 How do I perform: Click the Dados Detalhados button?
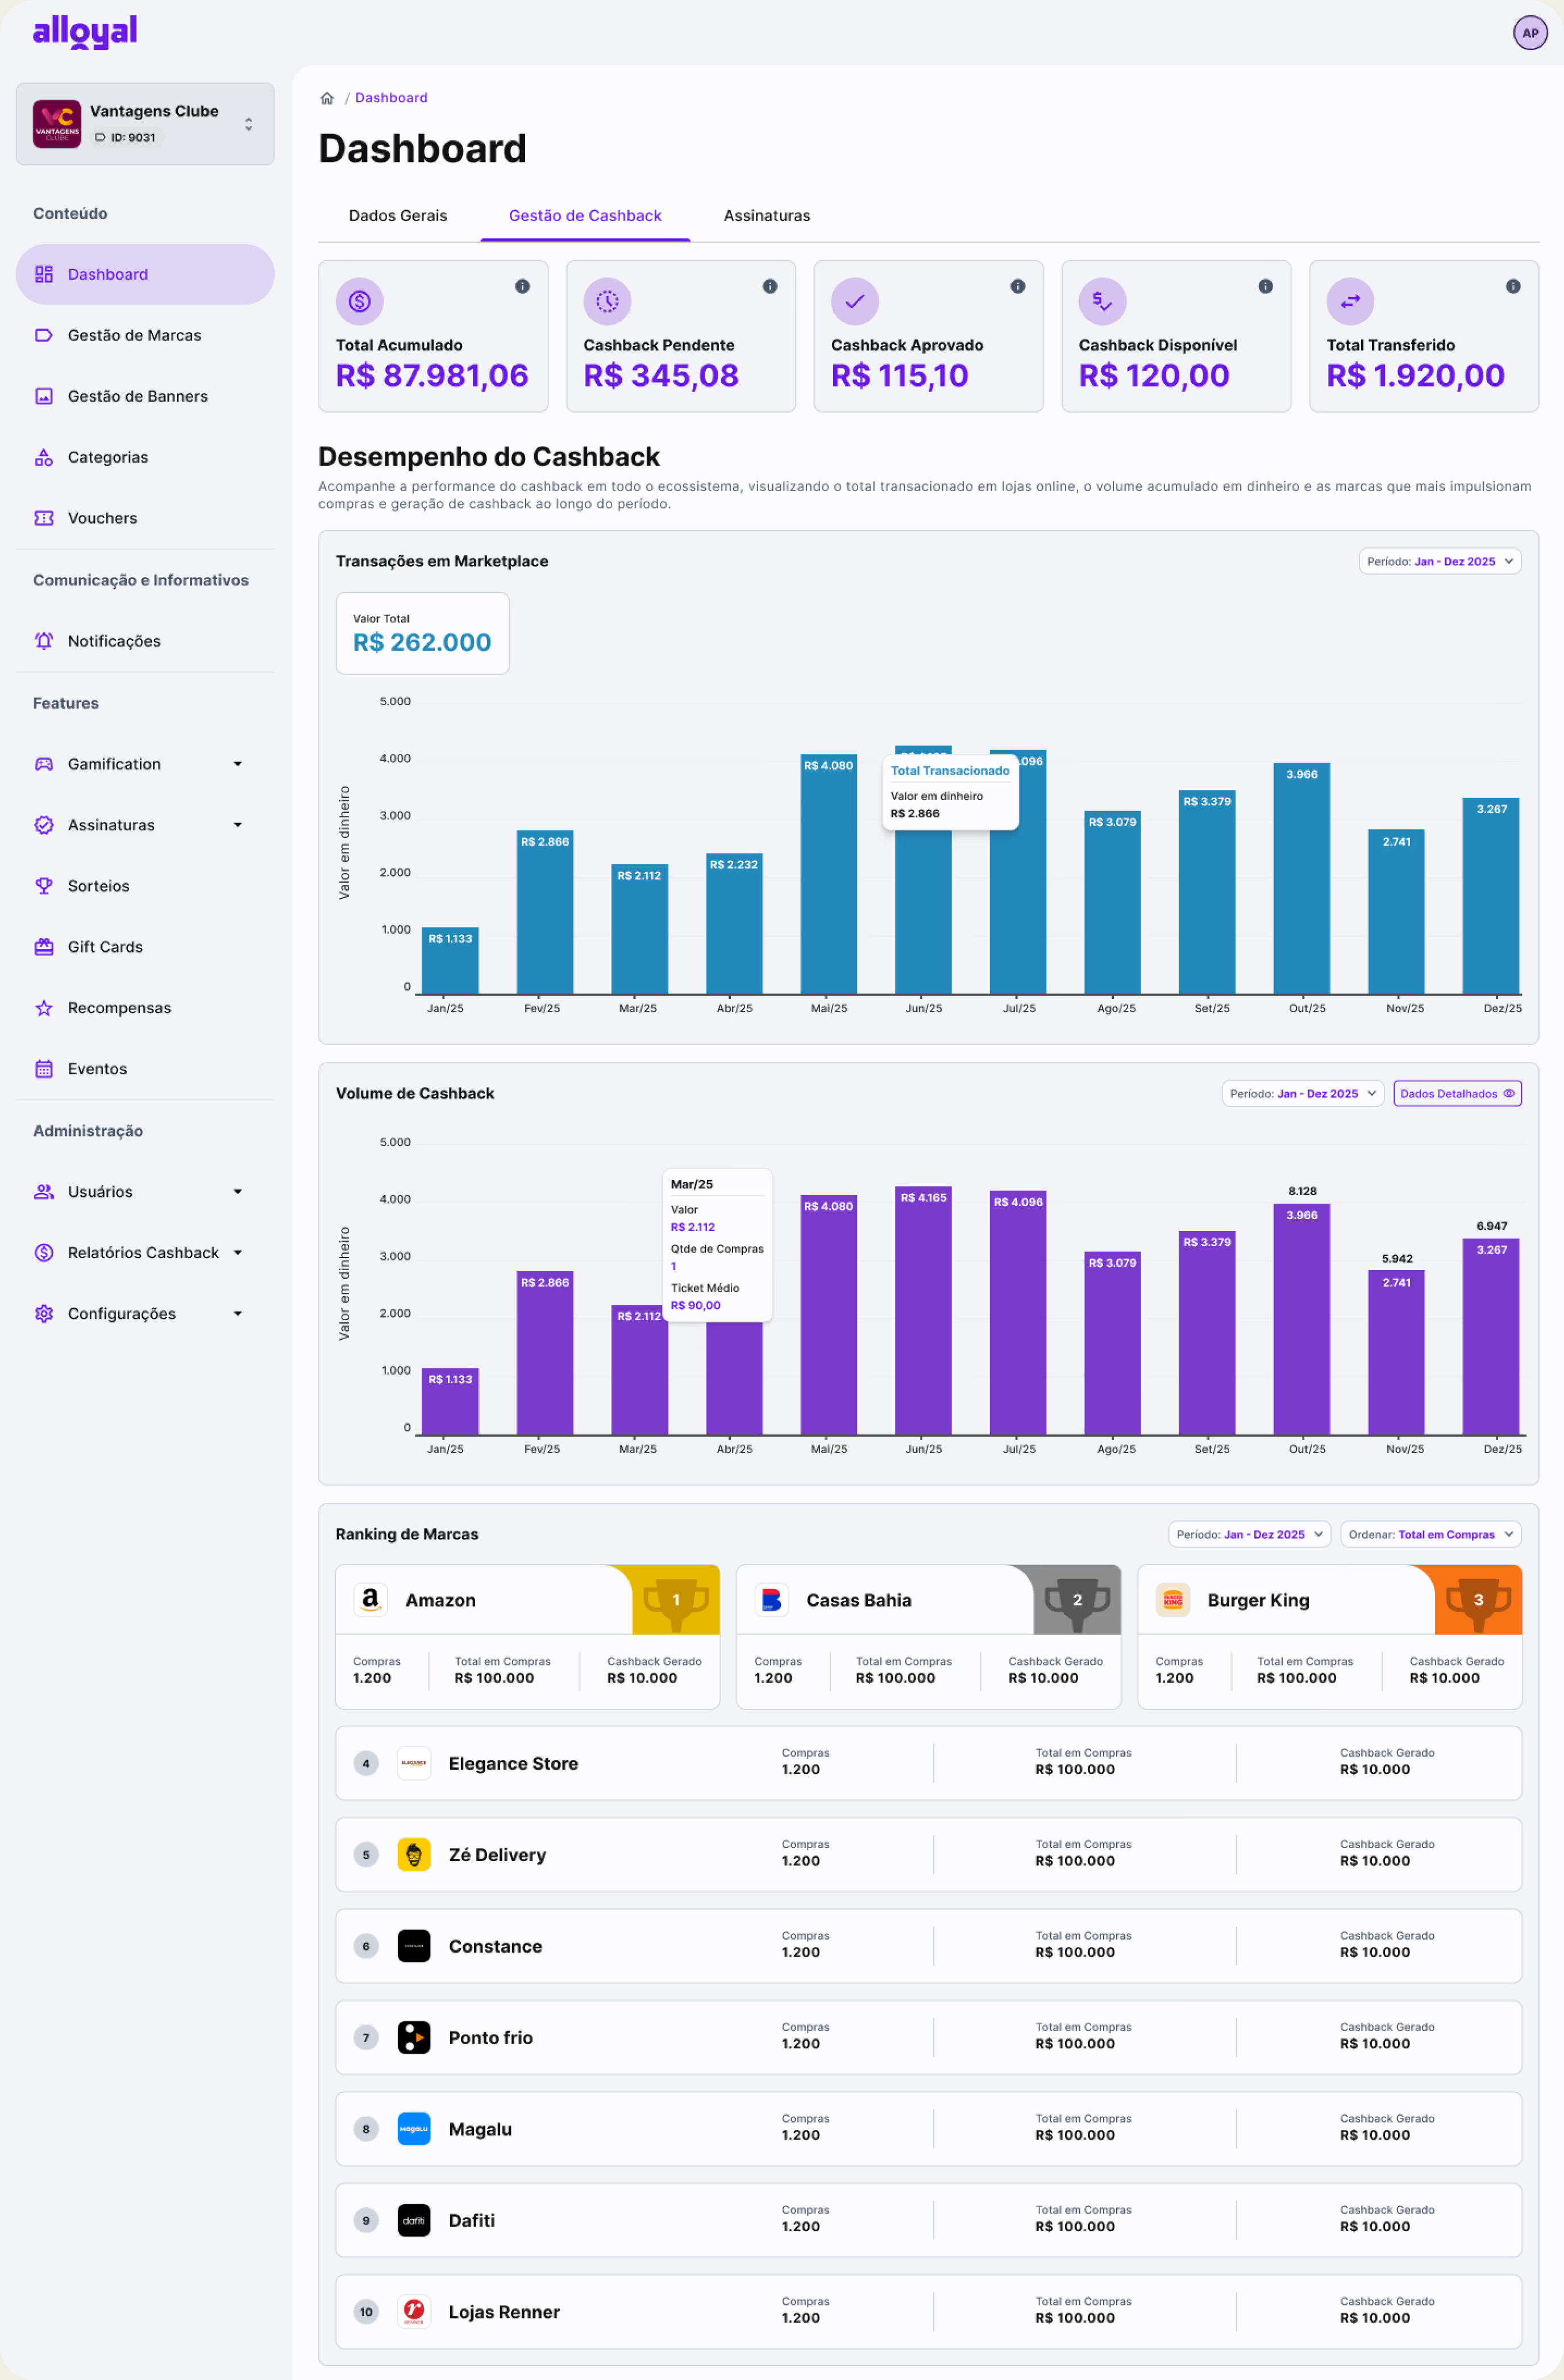(x=1457, y=1093)
